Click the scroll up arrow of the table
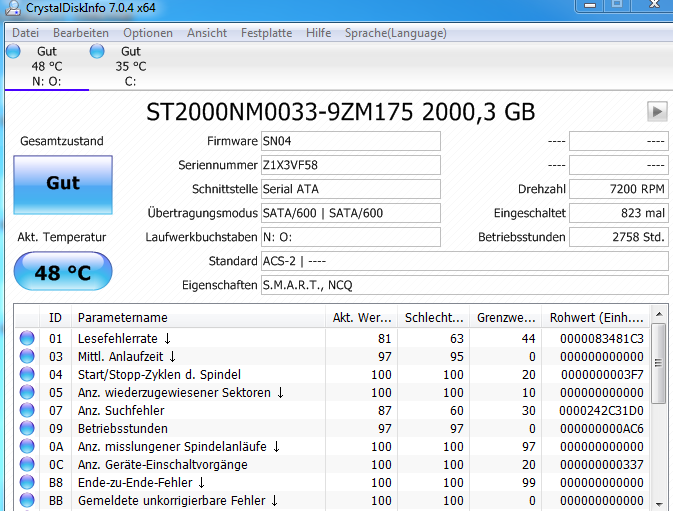Viewport: 673px width, 511px height. [658, 314]
